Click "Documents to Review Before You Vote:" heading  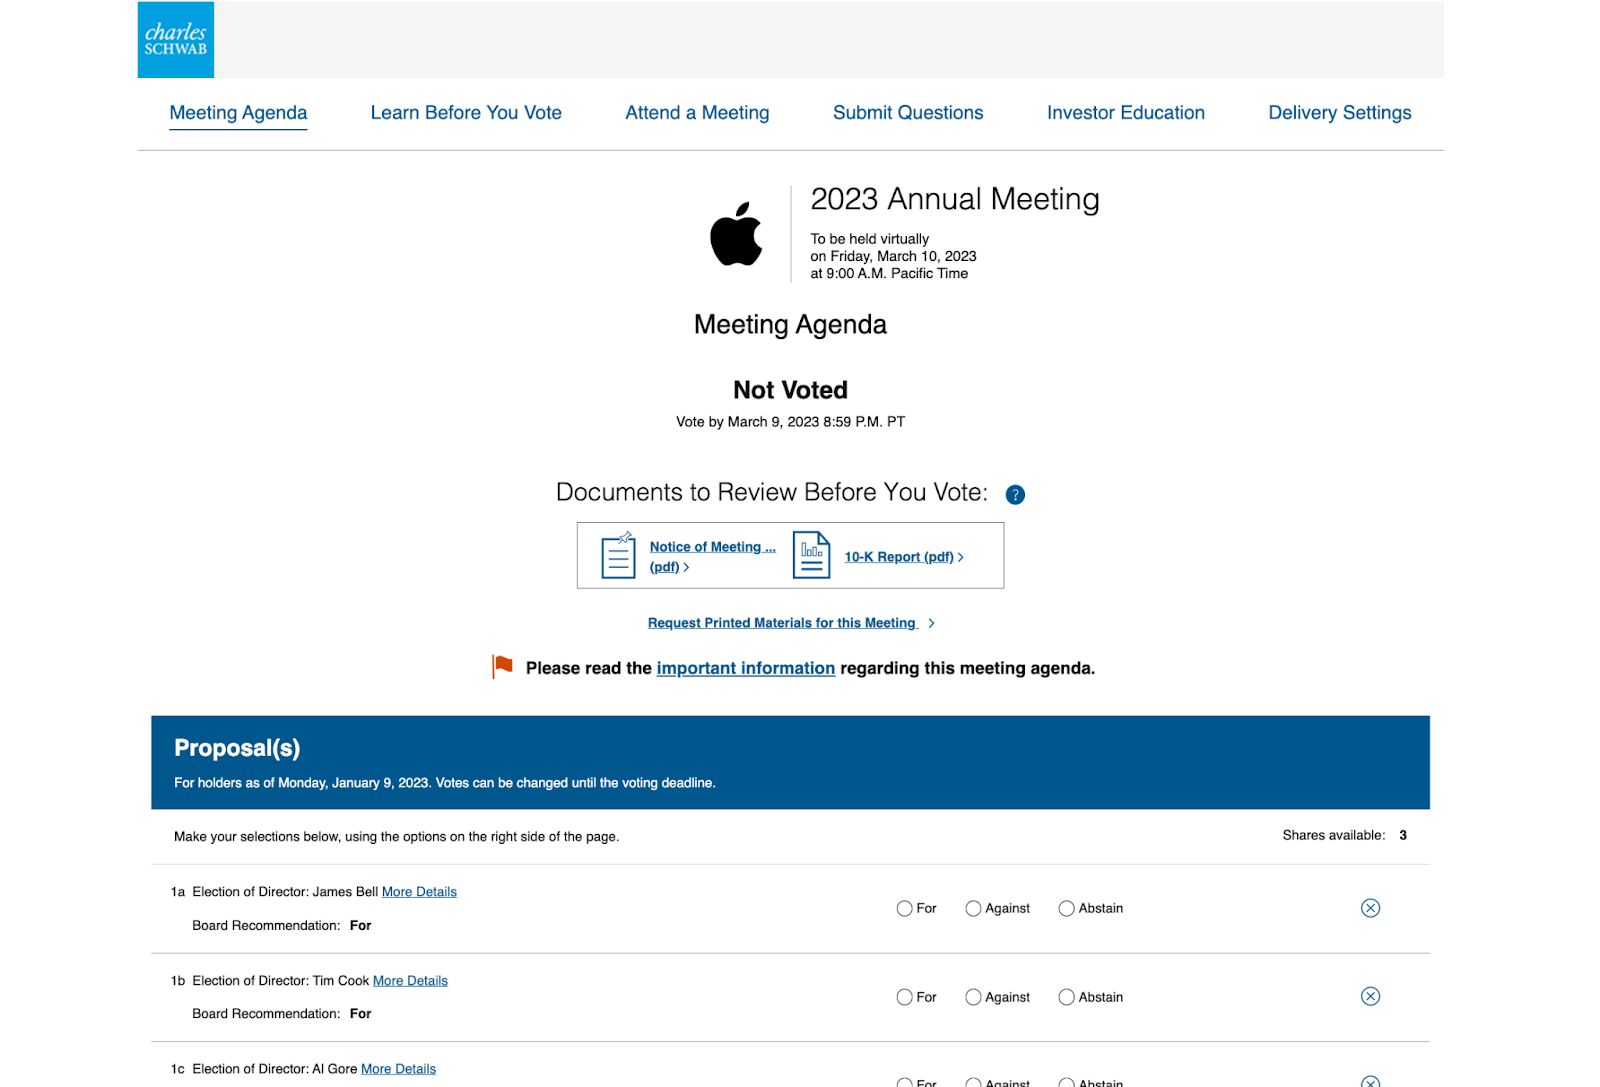pyautogui.click(x=771, y=492)
